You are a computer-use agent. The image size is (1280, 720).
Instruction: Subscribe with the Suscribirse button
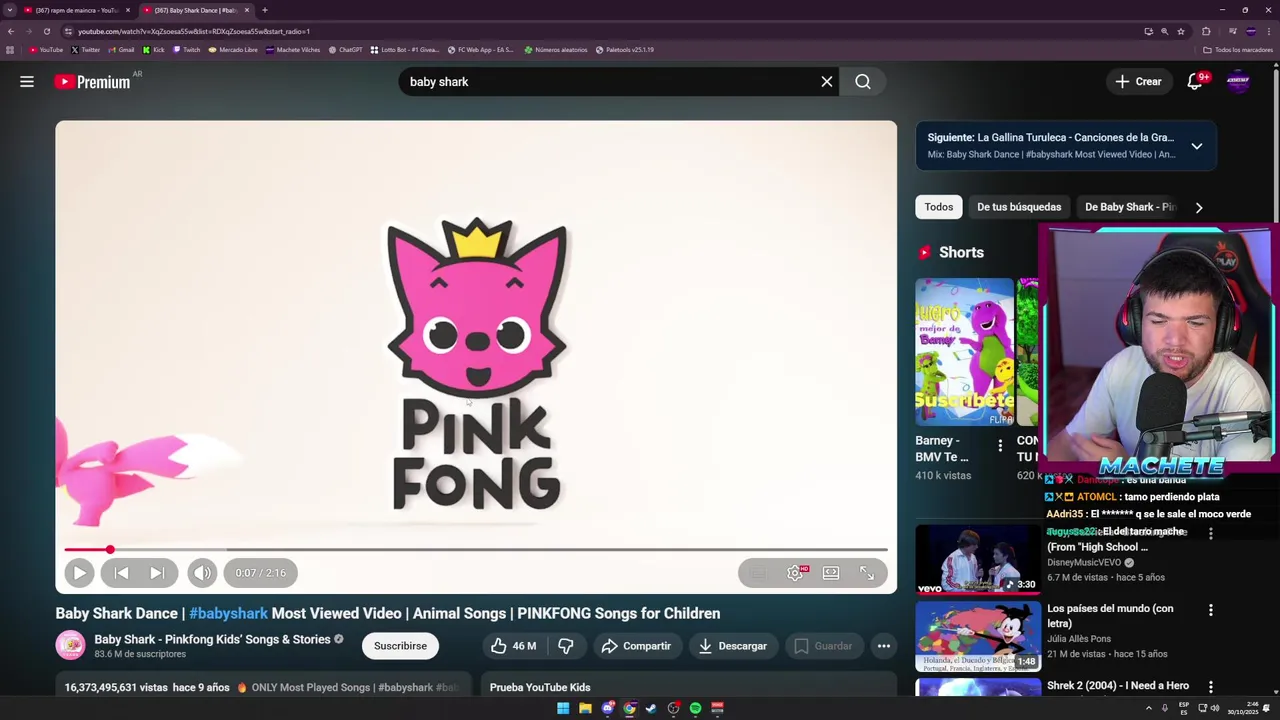click(x=400, y=646)
